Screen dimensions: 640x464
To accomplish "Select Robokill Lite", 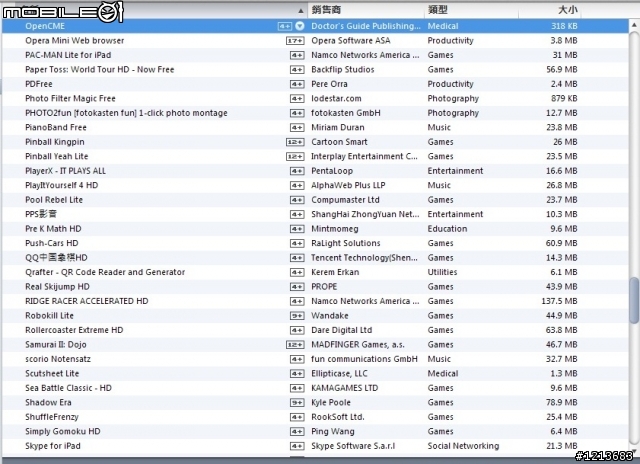I will click(x=315, y=316).
